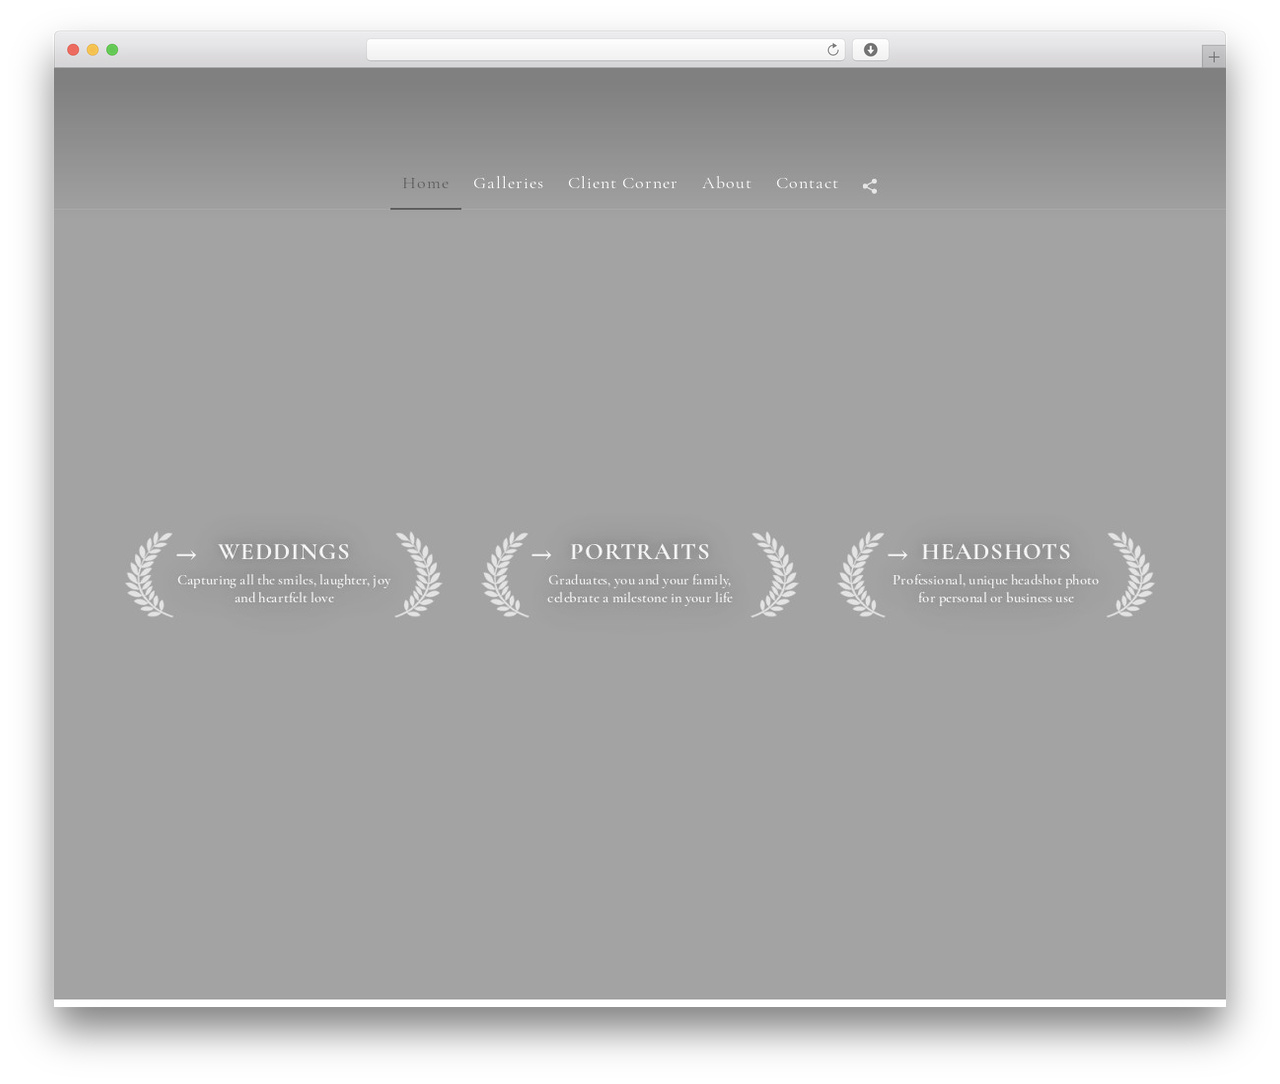Visit the Client Corner page
Image resolution: width=1280 pixels, height=1084 pixels.
tap(622, 183)
